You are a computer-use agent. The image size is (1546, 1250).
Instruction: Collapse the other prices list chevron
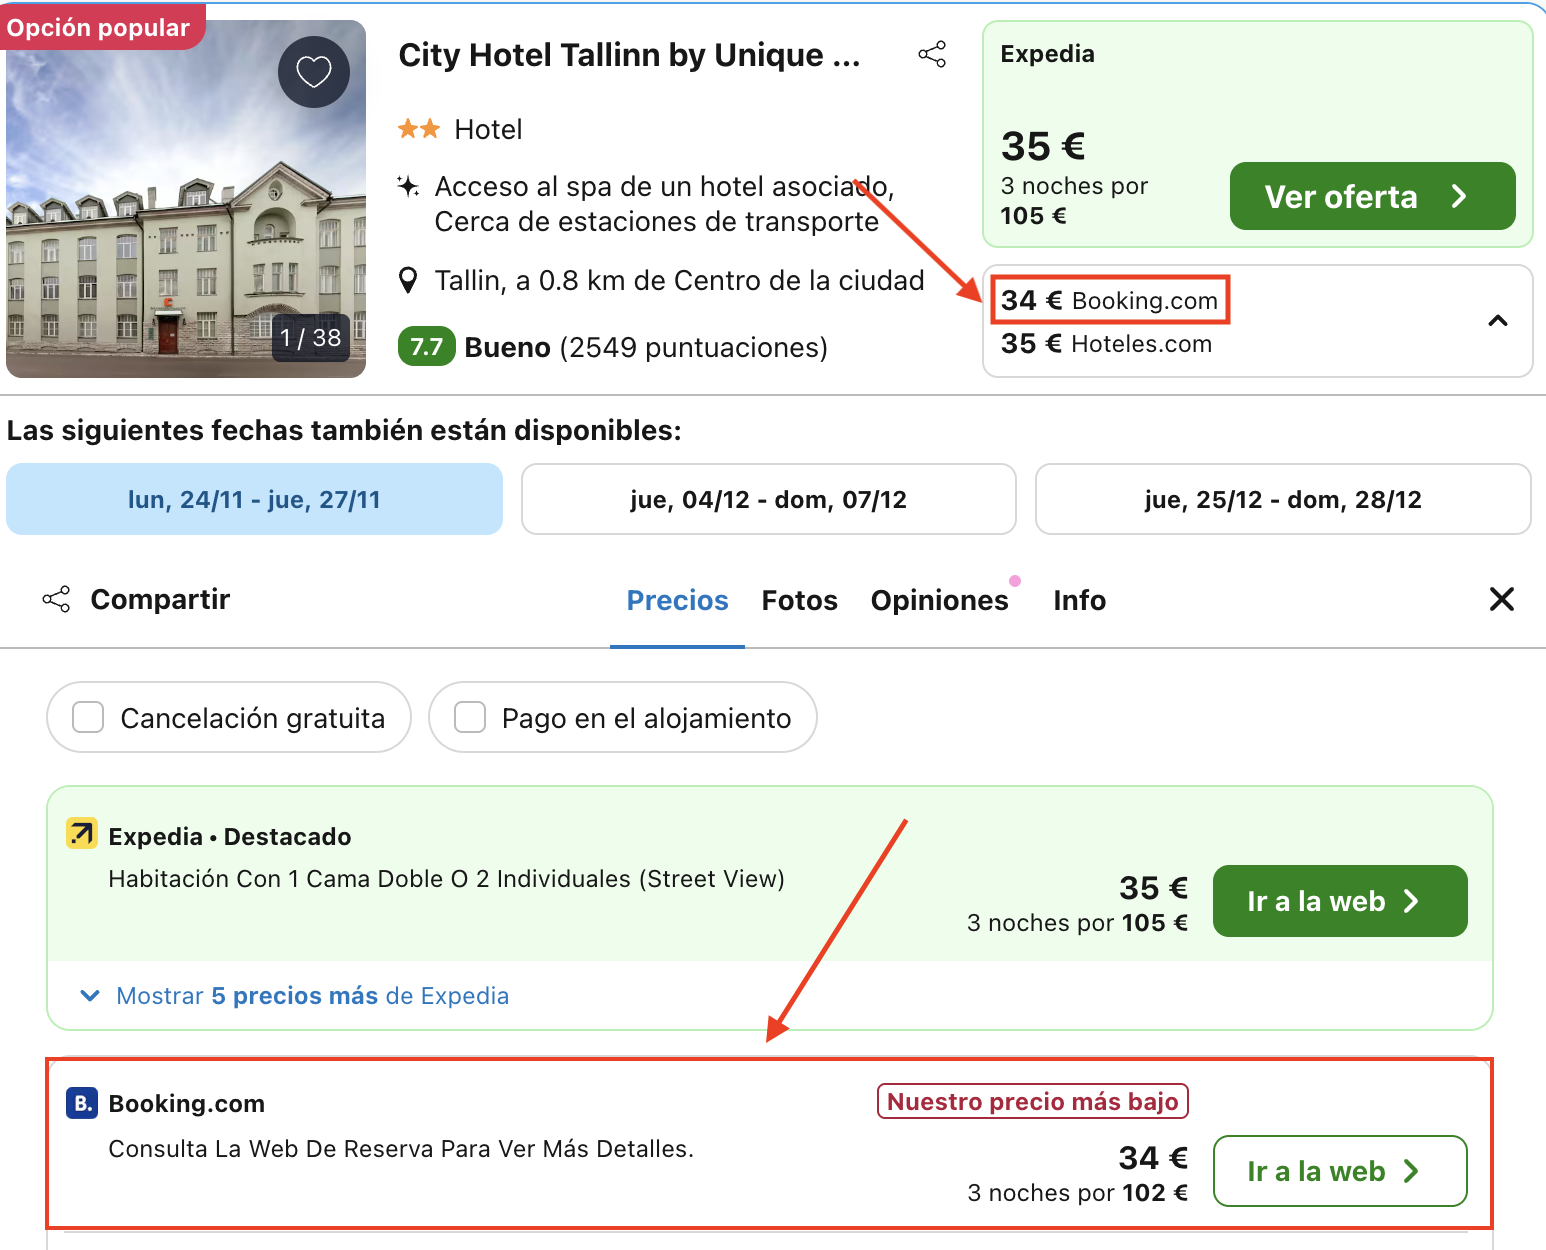[1497, 321]
